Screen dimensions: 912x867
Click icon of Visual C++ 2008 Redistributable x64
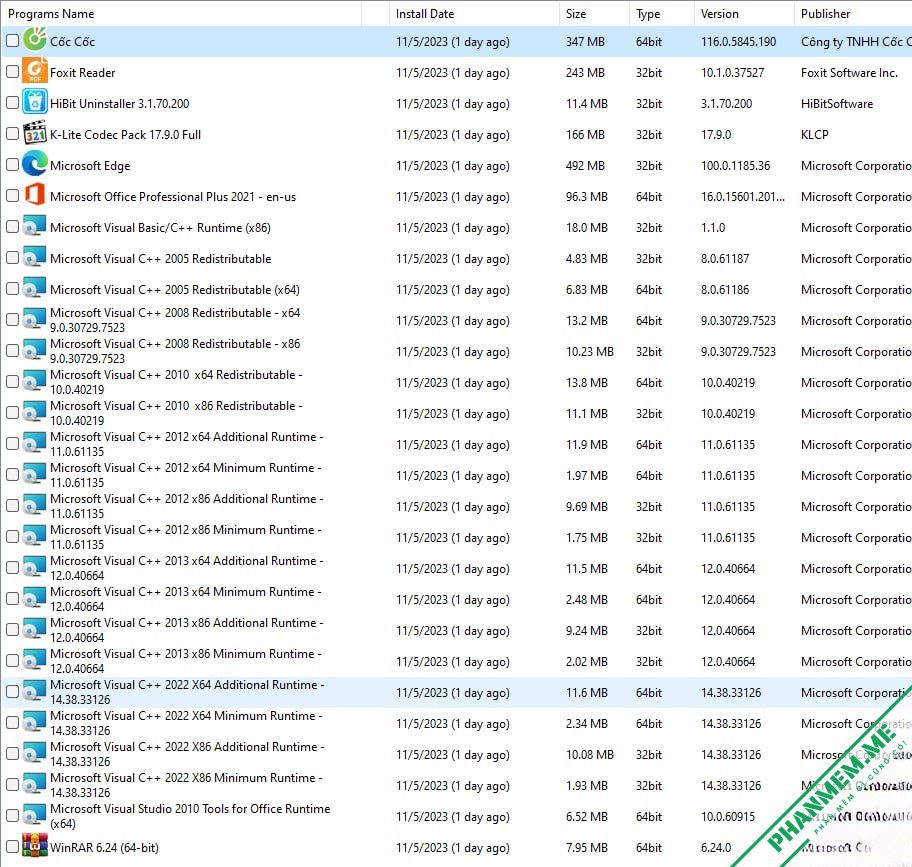click(35, 319)
